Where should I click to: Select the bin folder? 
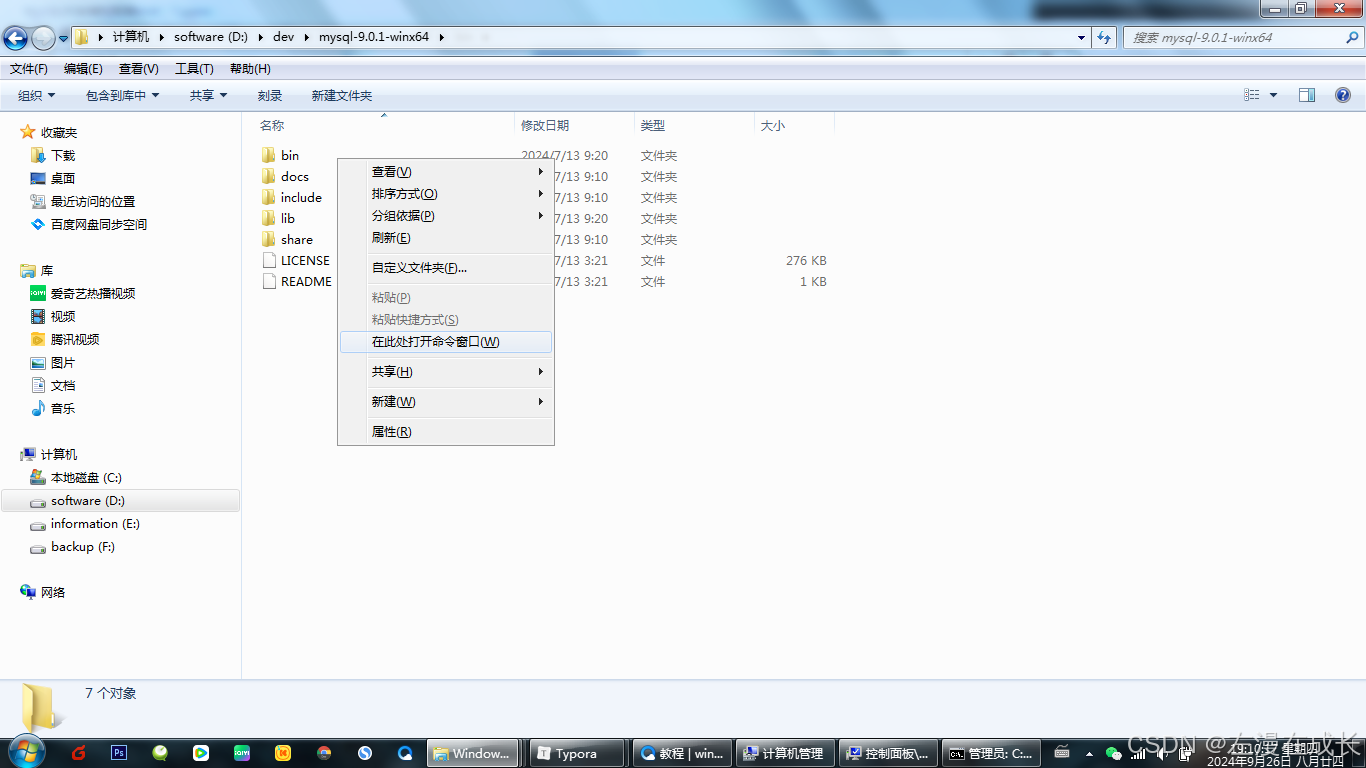[x=291, y=155]
